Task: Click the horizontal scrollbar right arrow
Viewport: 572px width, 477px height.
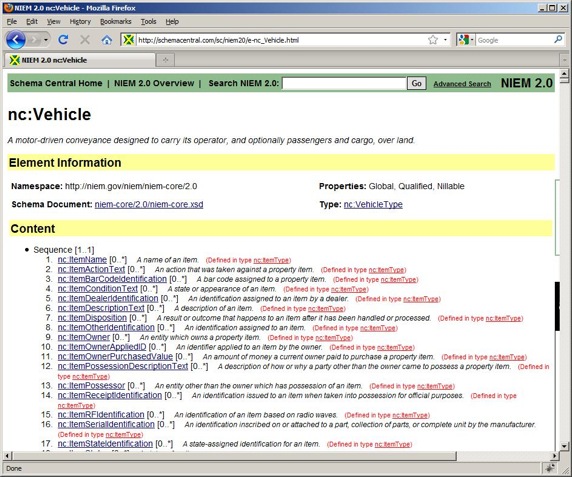Action: 555,455
